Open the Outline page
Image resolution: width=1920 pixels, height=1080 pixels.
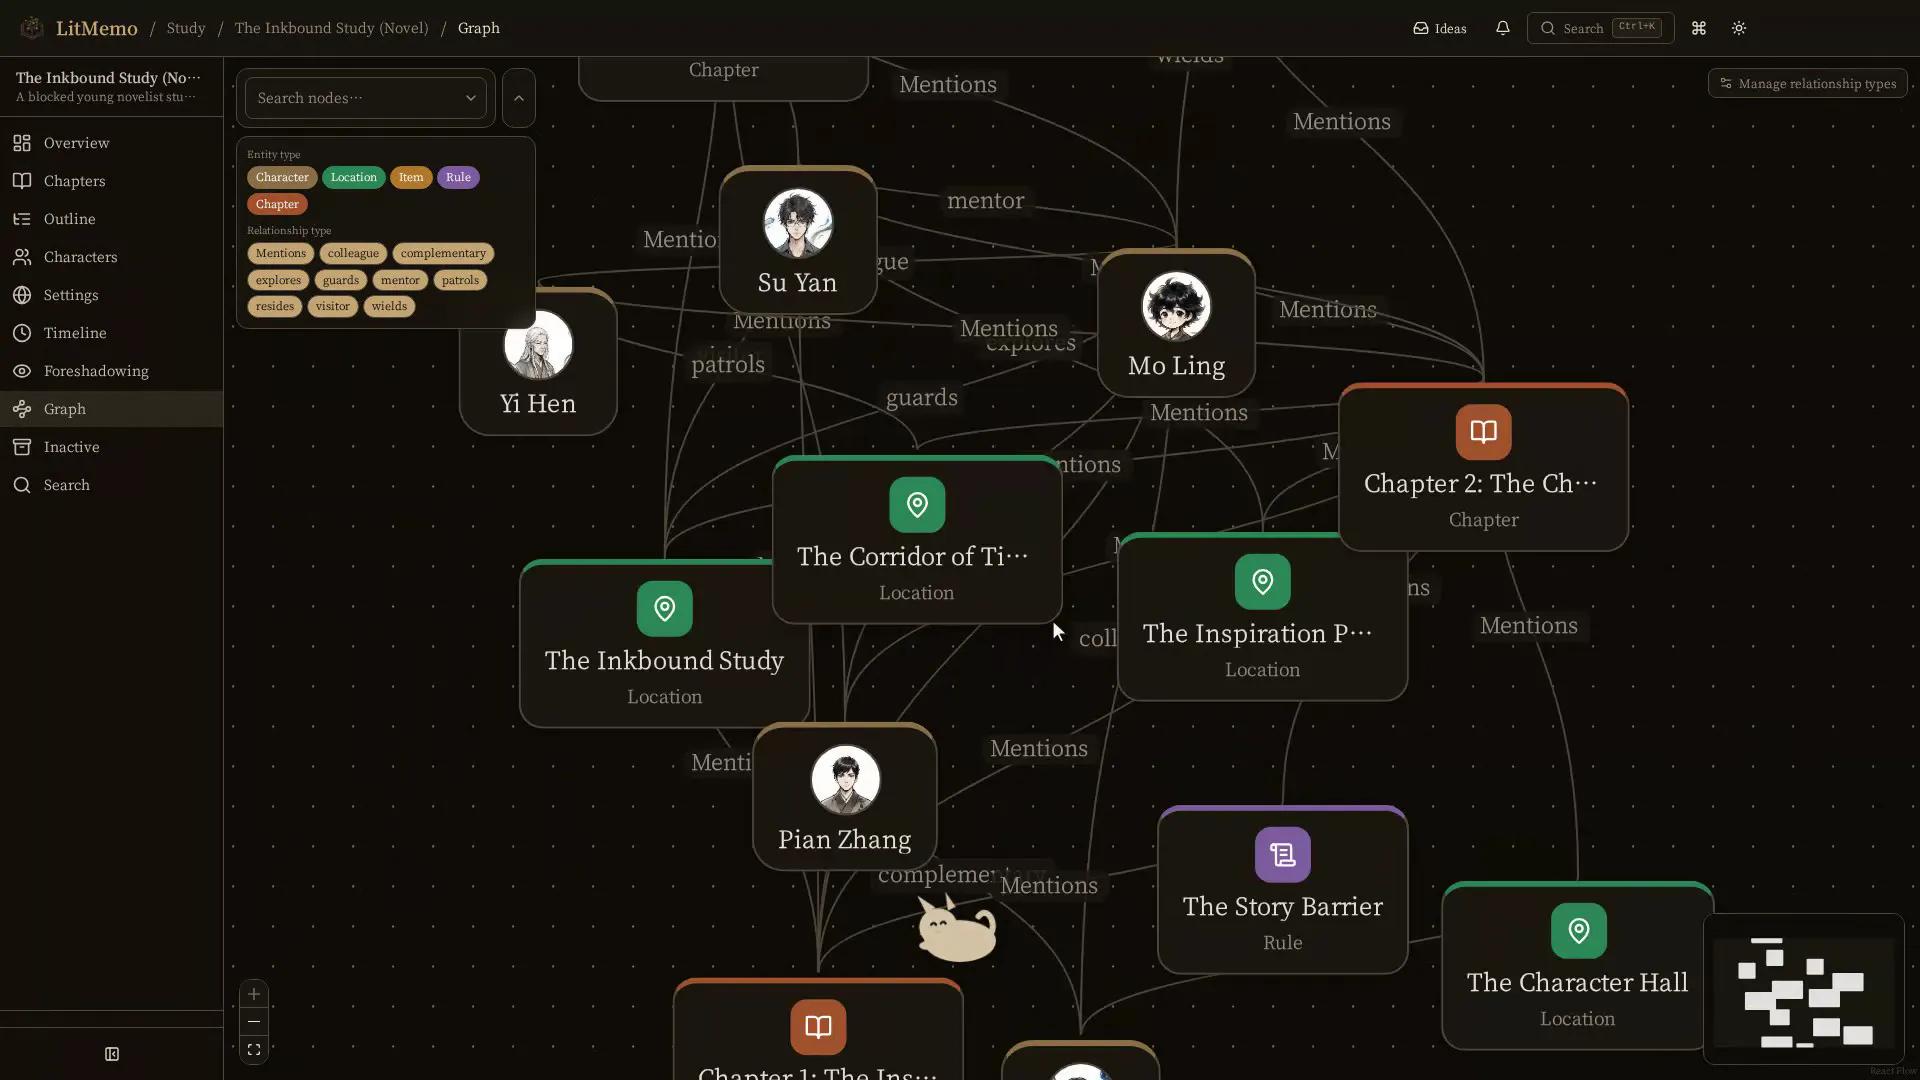pos(111,219)
